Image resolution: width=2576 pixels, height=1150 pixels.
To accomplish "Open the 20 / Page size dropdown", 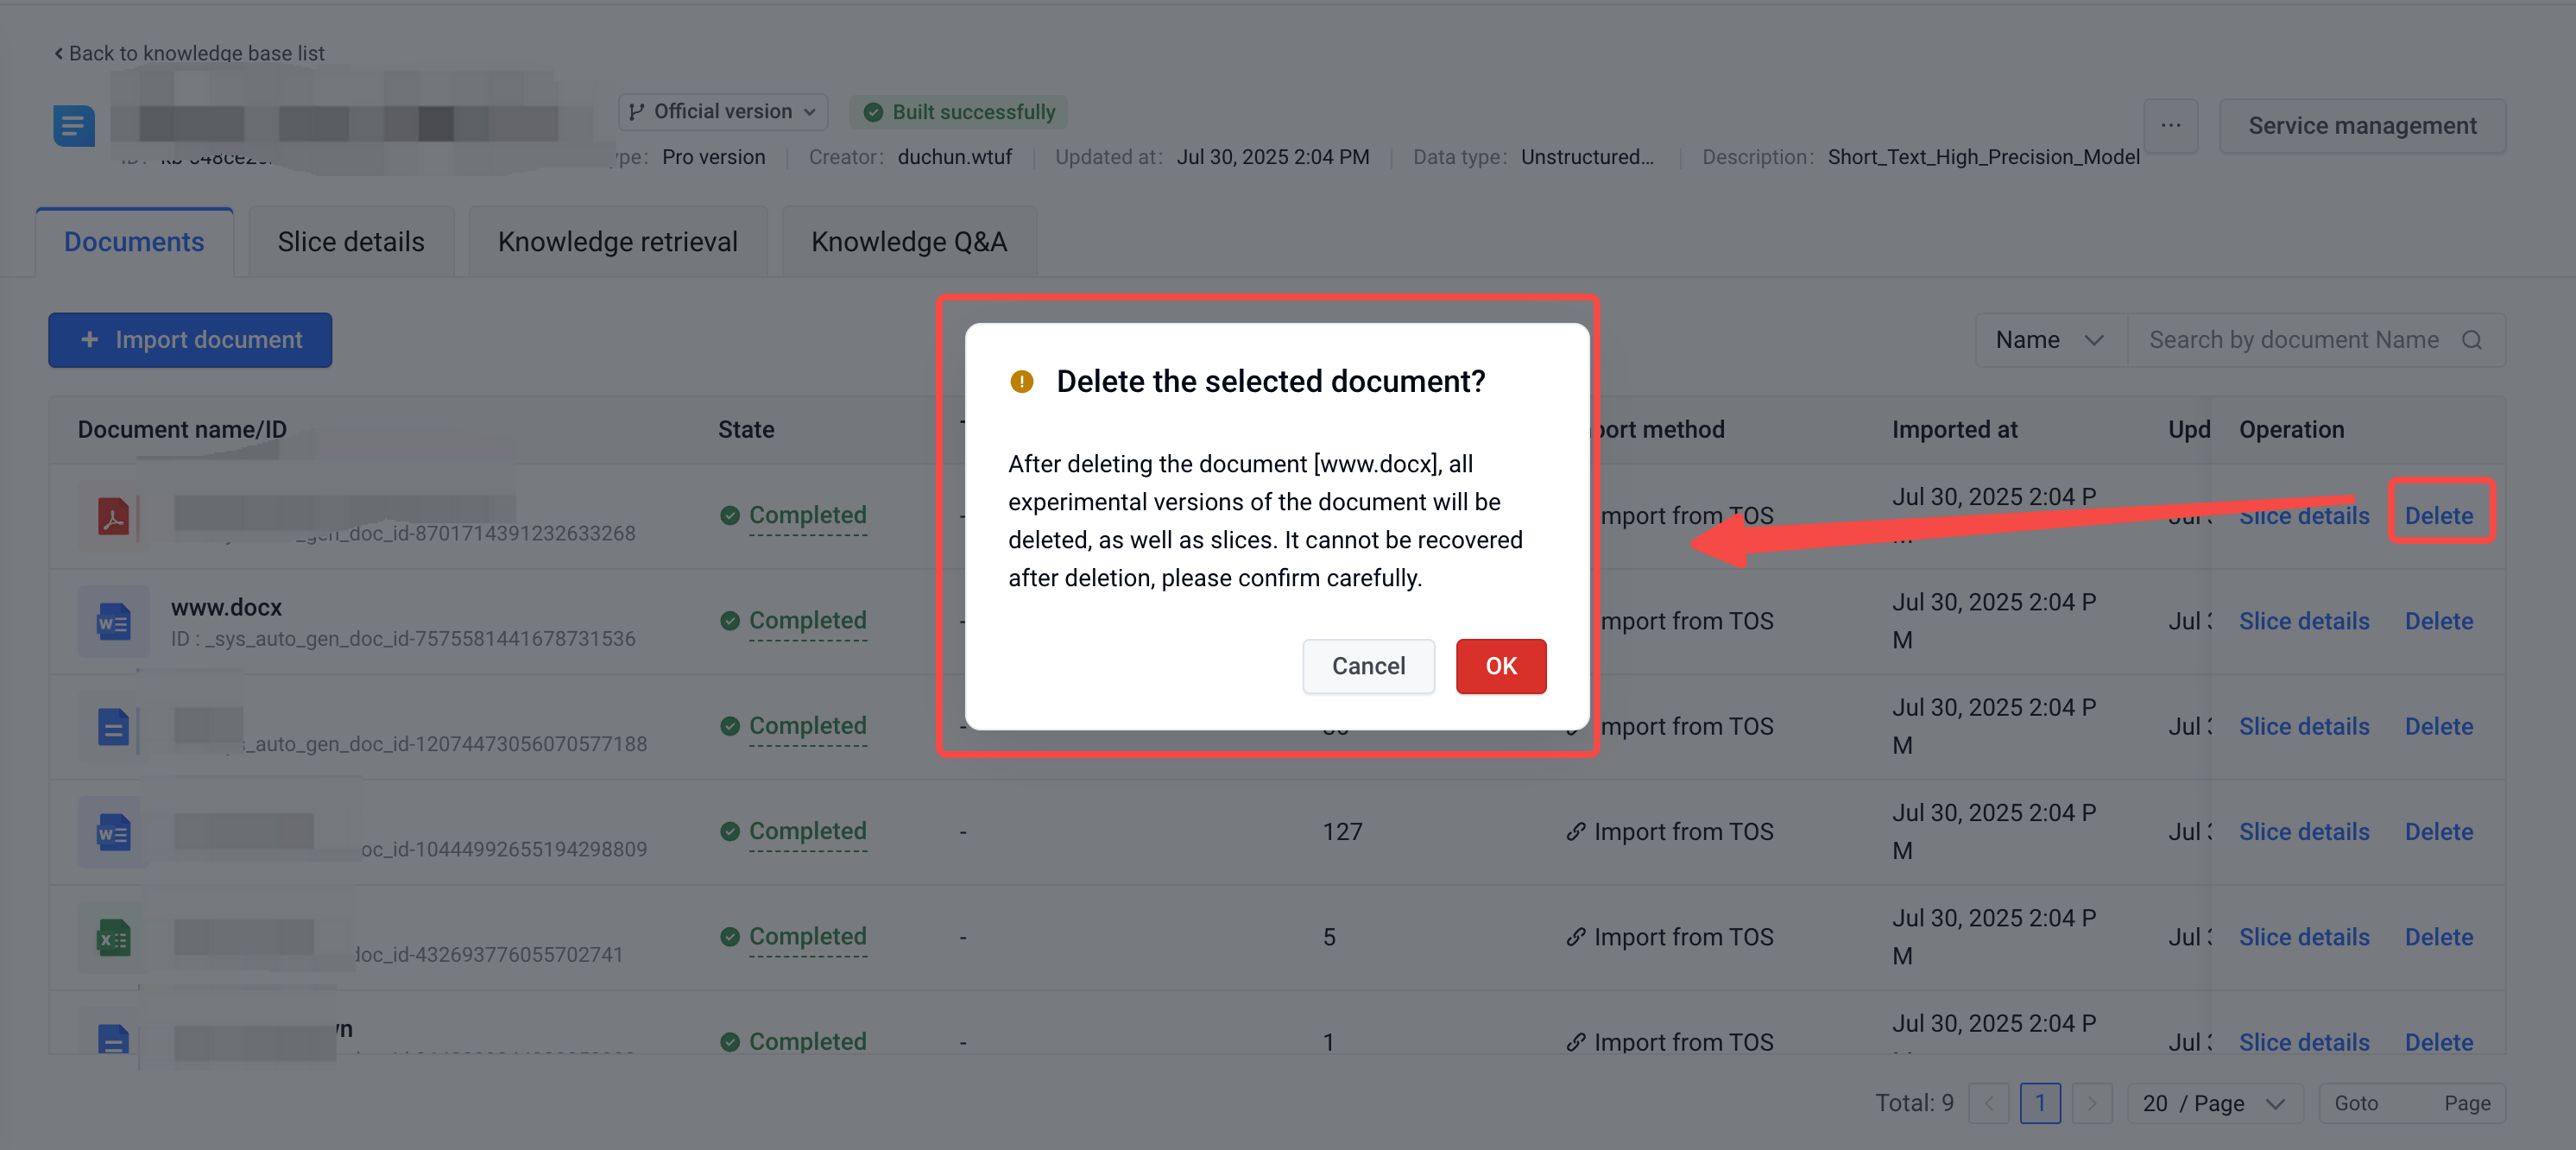I will coord(2214,1103).
